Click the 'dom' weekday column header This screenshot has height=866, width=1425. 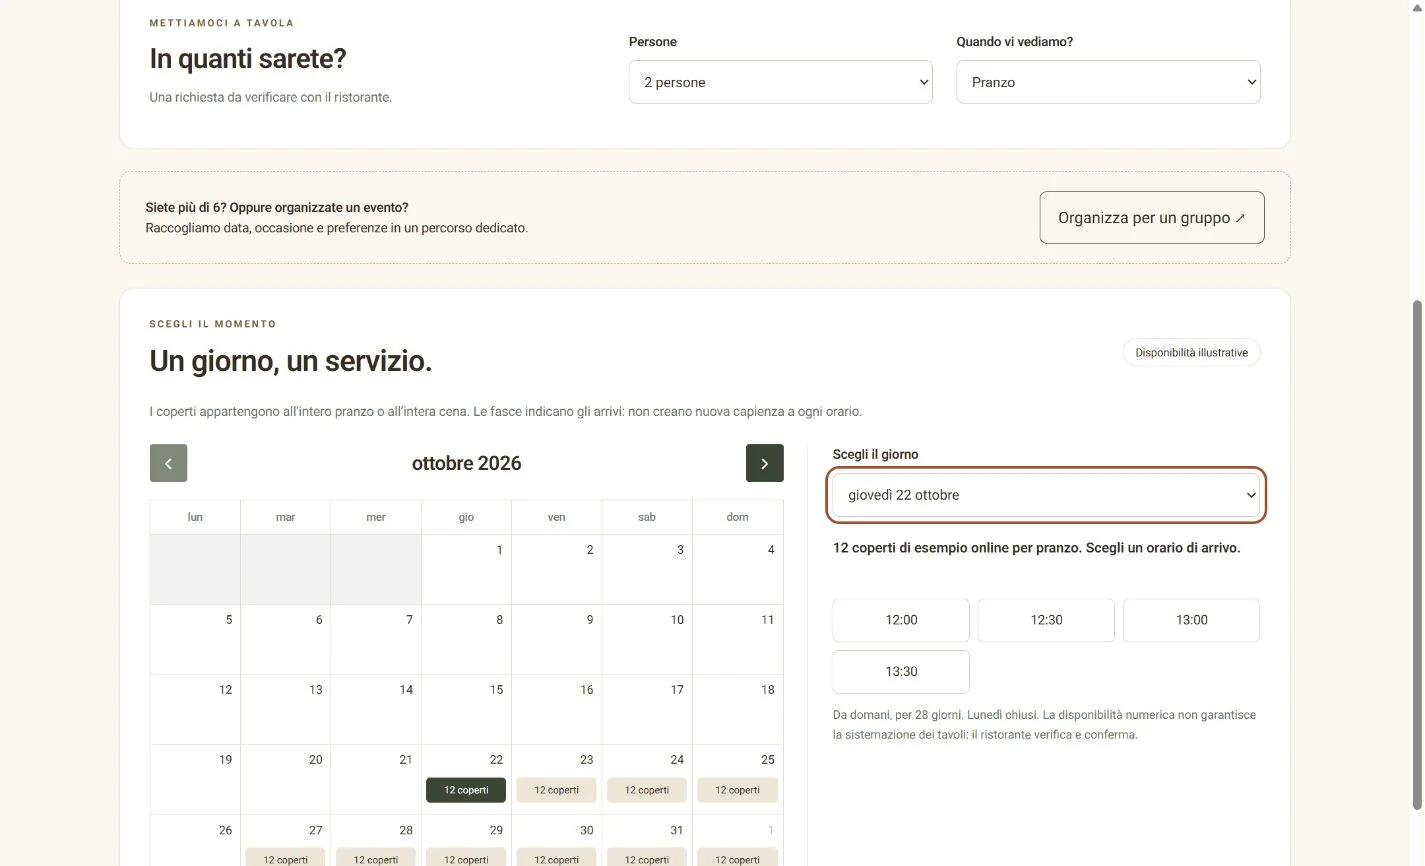click(737, 517)
